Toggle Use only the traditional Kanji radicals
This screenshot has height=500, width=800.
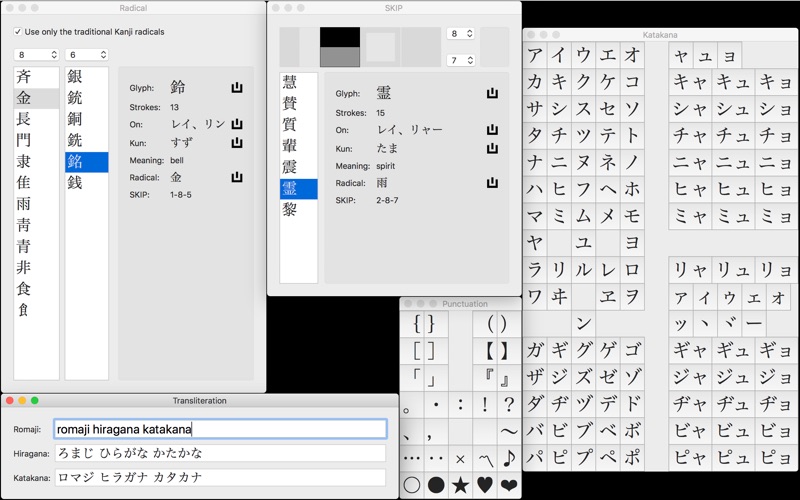18,32
